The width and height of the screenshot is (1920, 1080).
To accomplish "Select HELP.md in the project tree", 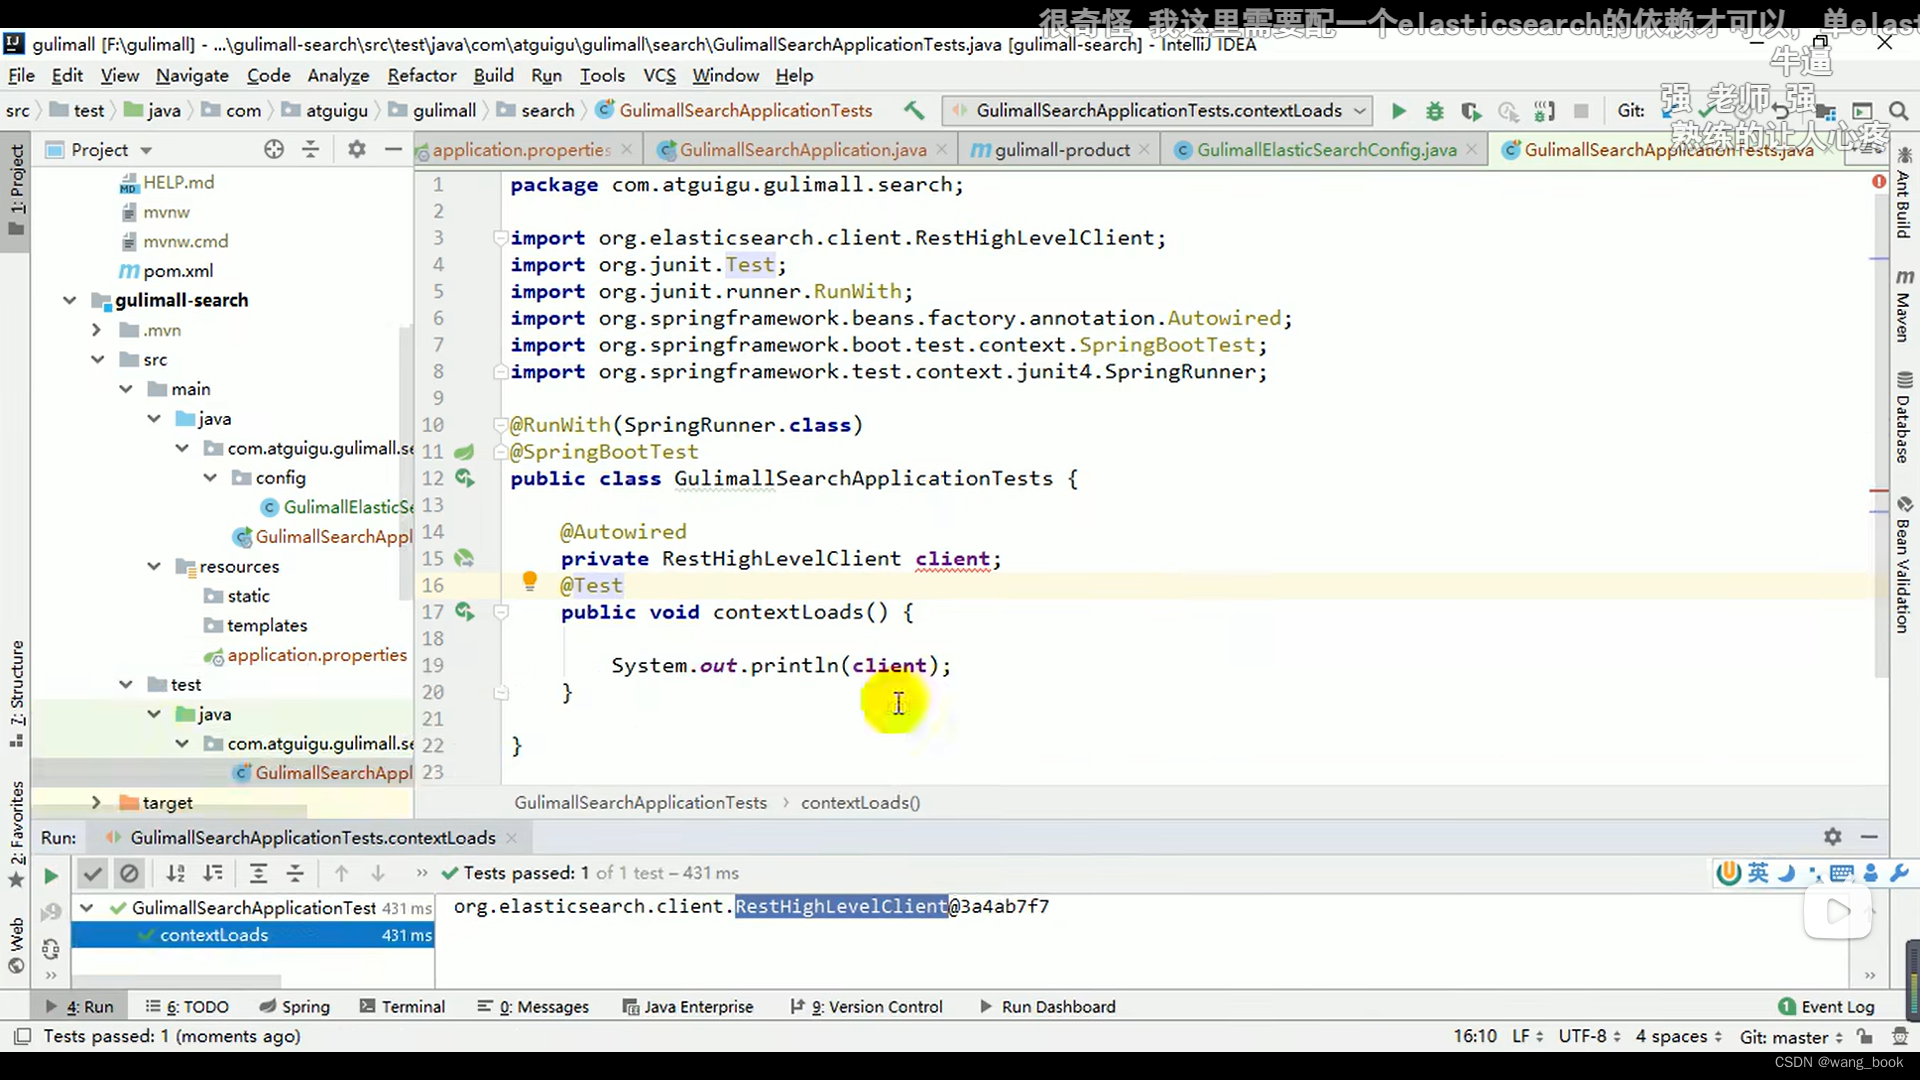I will point(177,182).
